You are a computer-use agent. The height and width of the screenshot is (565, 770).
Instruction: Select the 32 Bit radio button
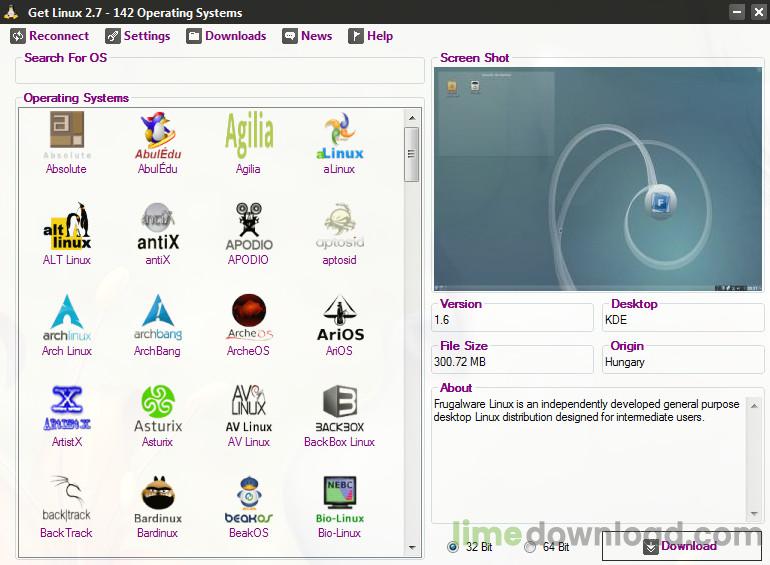[x=453, y=547]
